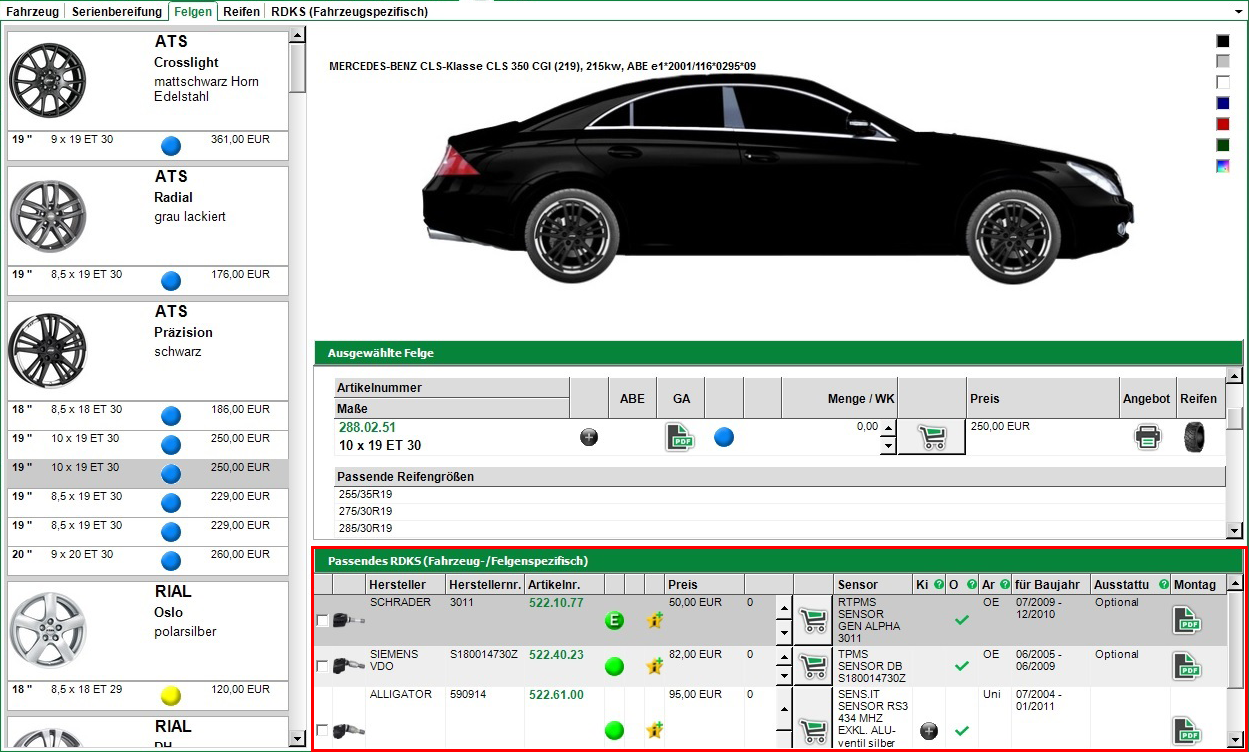Open info star icon for SIEMENS VDO sensor

pyautogui.click(x=655, y=666)
